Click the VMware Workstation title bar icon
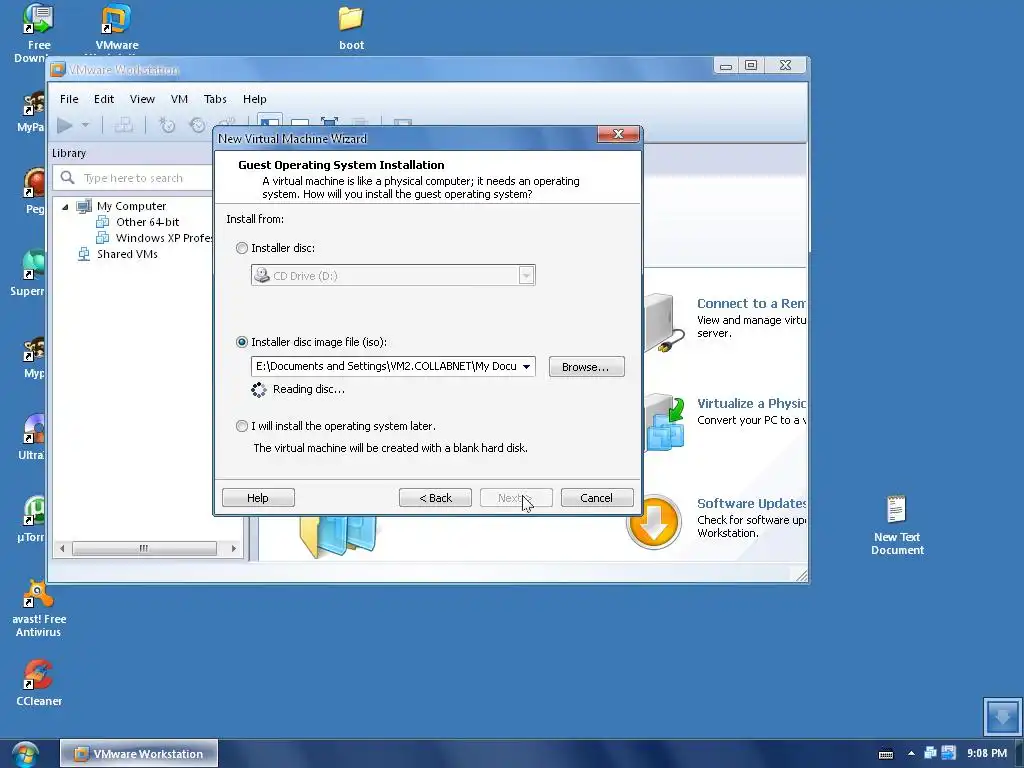This screenshot has height=768, width=1024. coord(57,70)
